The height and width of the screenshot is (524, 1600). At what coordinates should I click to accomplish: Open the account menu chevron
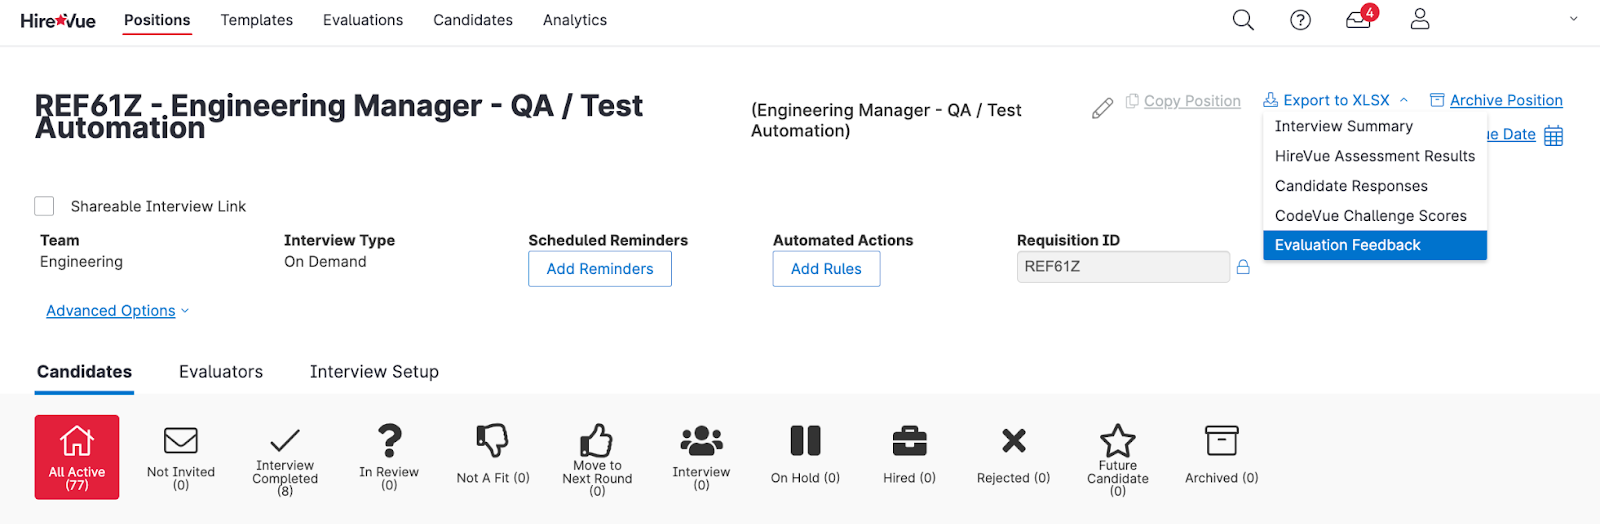[x=1573, y=19]
